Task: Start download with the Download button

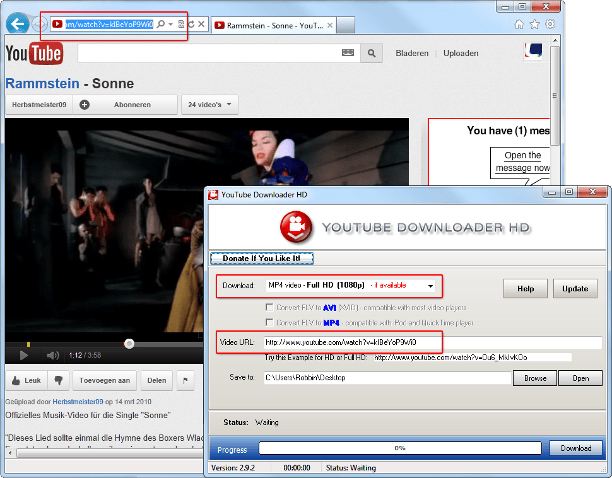Action: (x=576, y=448)
